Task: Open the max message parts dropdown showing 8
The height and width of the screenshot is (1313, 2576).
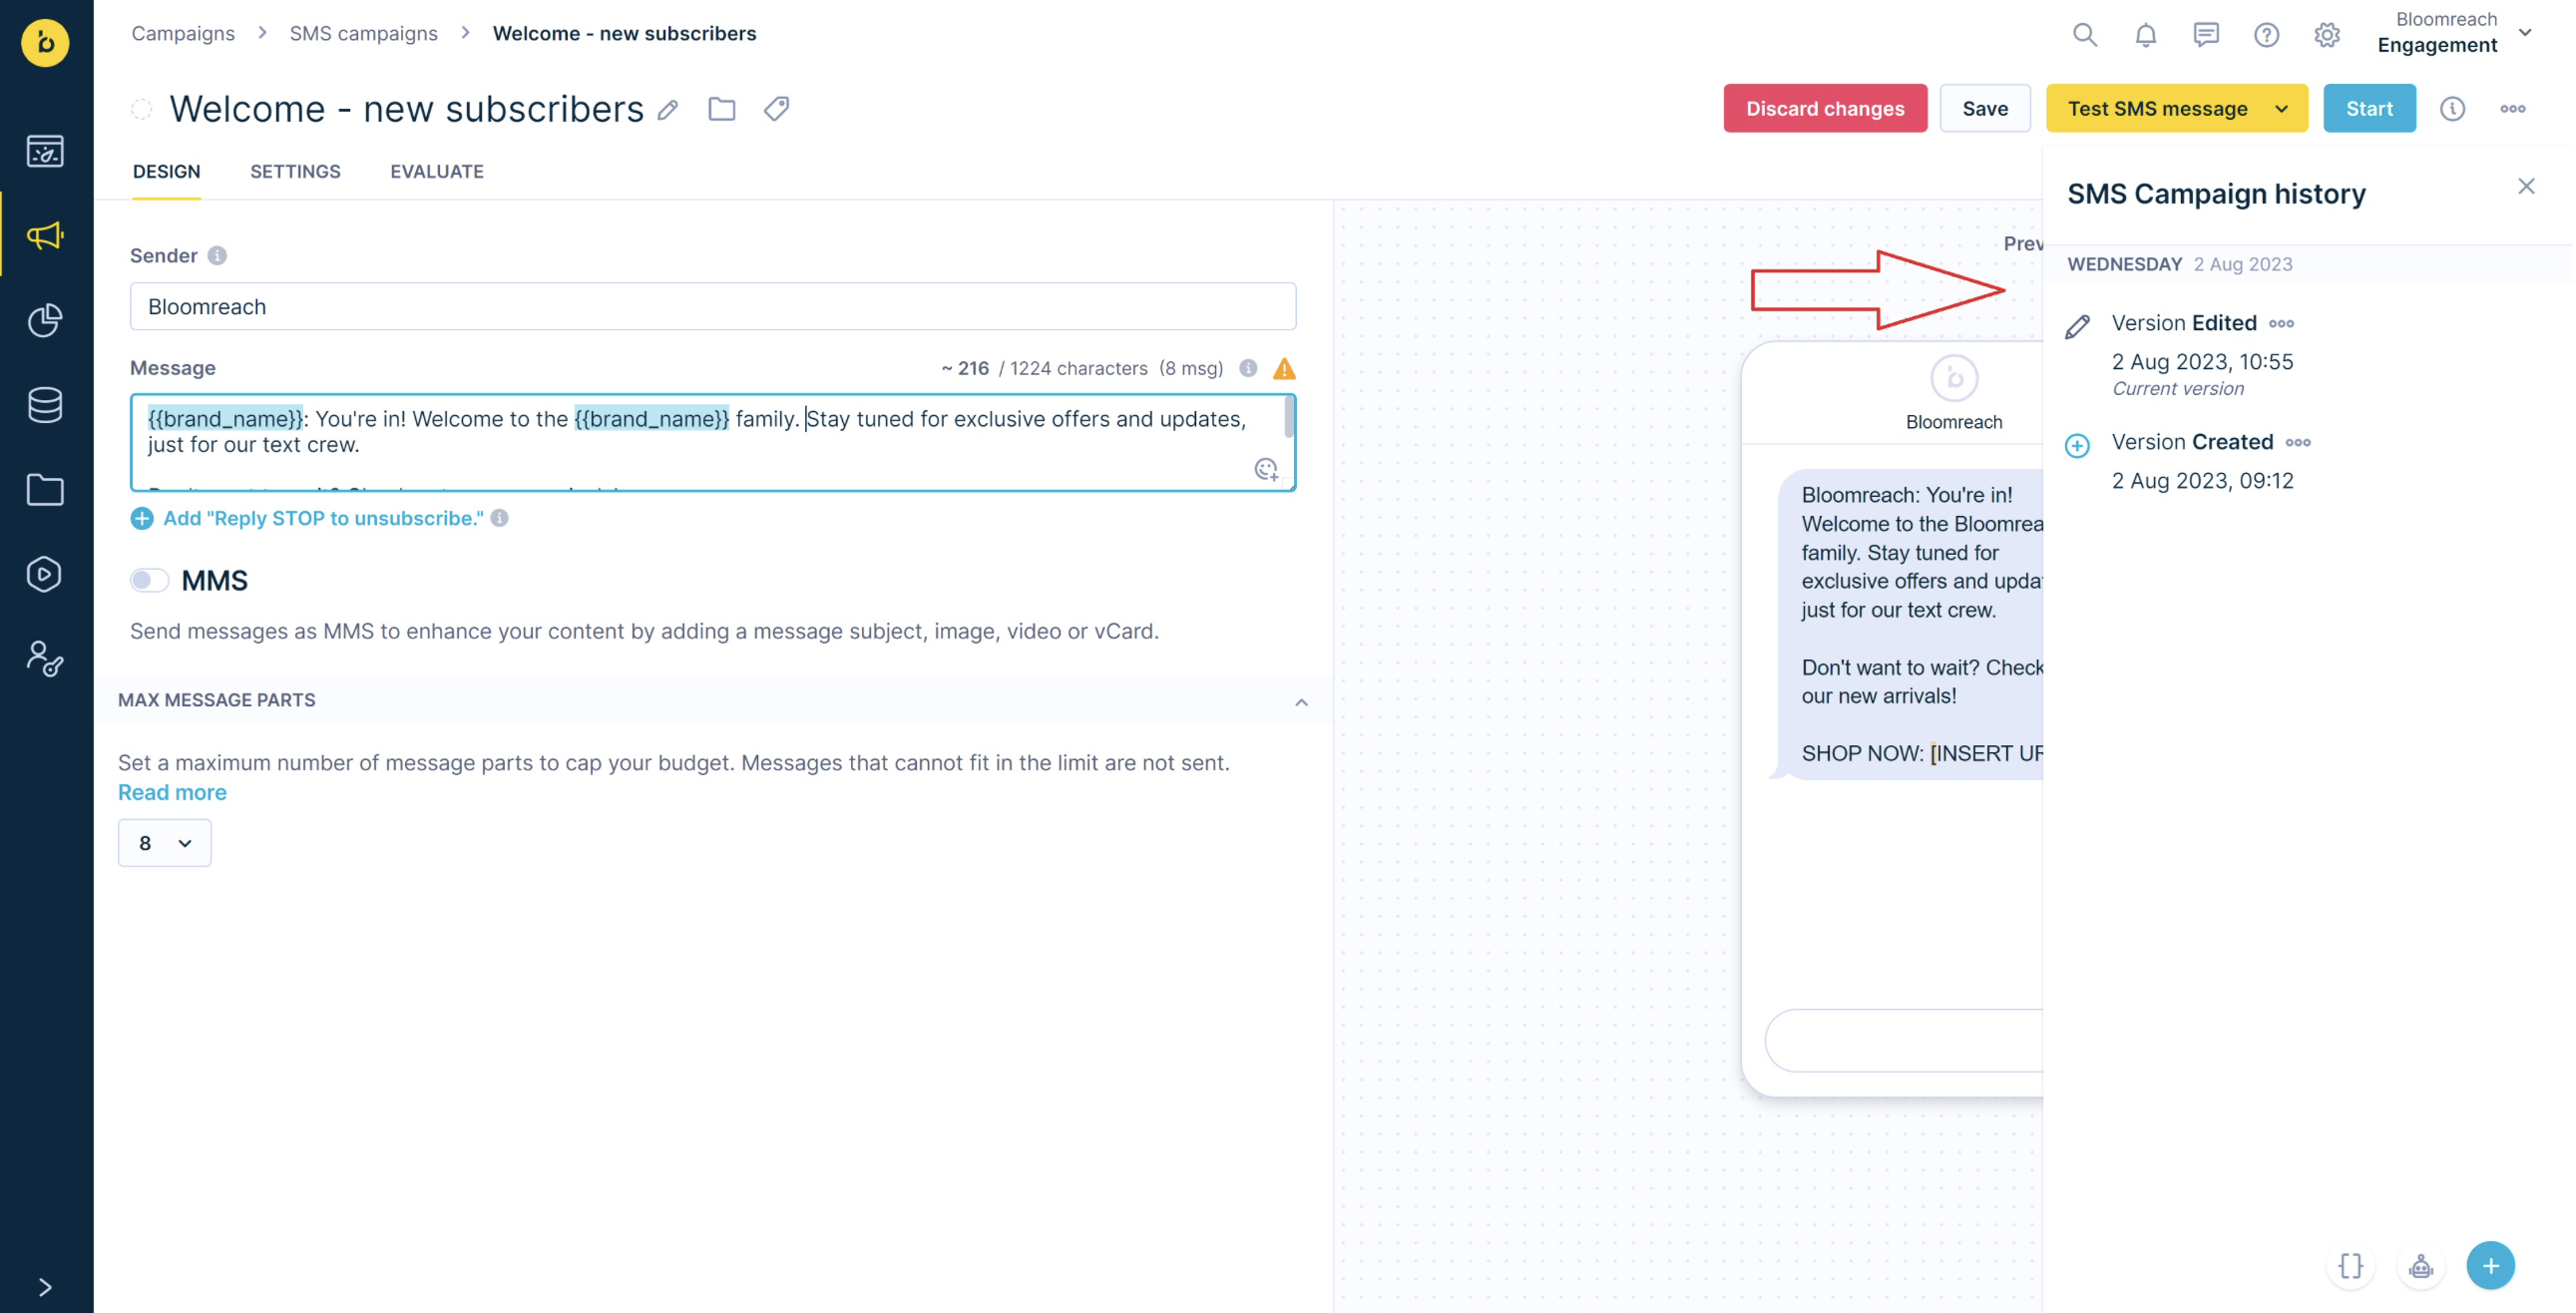Action: coord(164,843)
